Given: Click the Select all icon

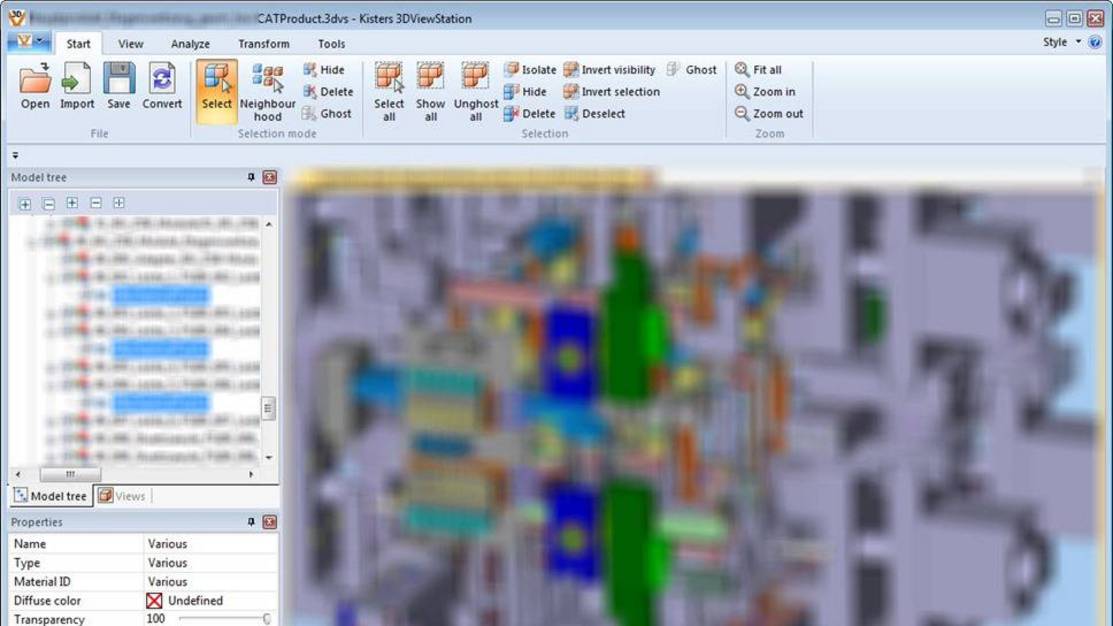Looking at the screenshot, I should pos(389,92).
